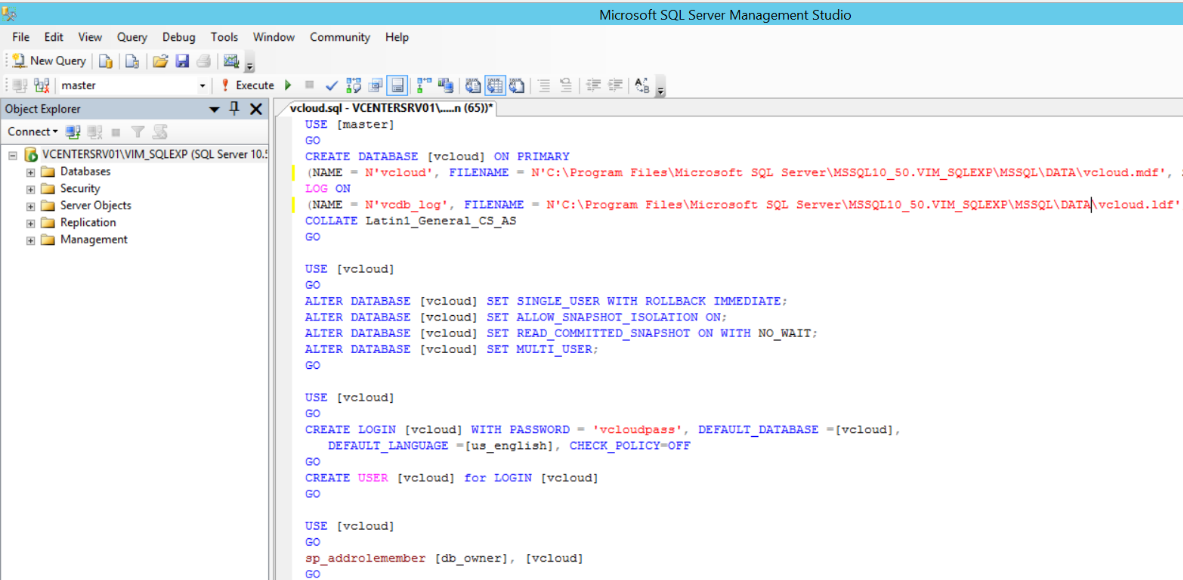Open the Community menu
Screen dimensions: 1183x580
[340, 37]
